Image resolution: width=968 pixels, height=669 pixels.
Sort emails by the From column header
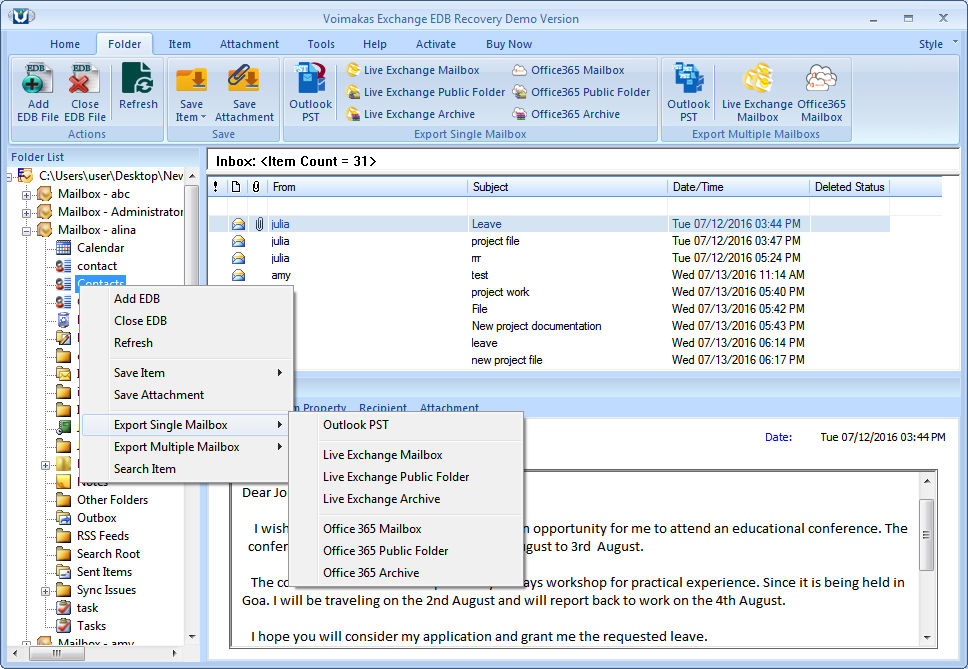[x=367, y=187]
